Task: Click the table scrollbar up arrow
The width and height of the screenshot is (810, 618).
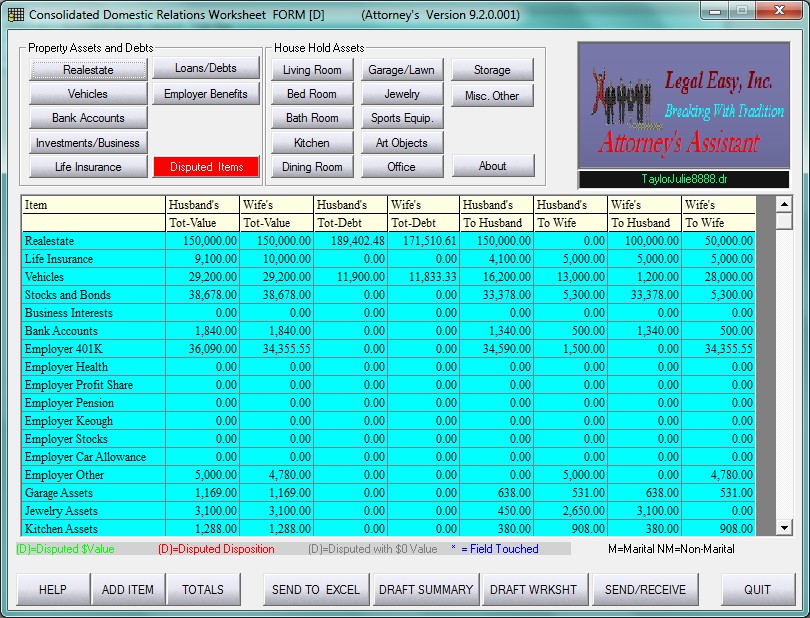Action: (784, 204)
